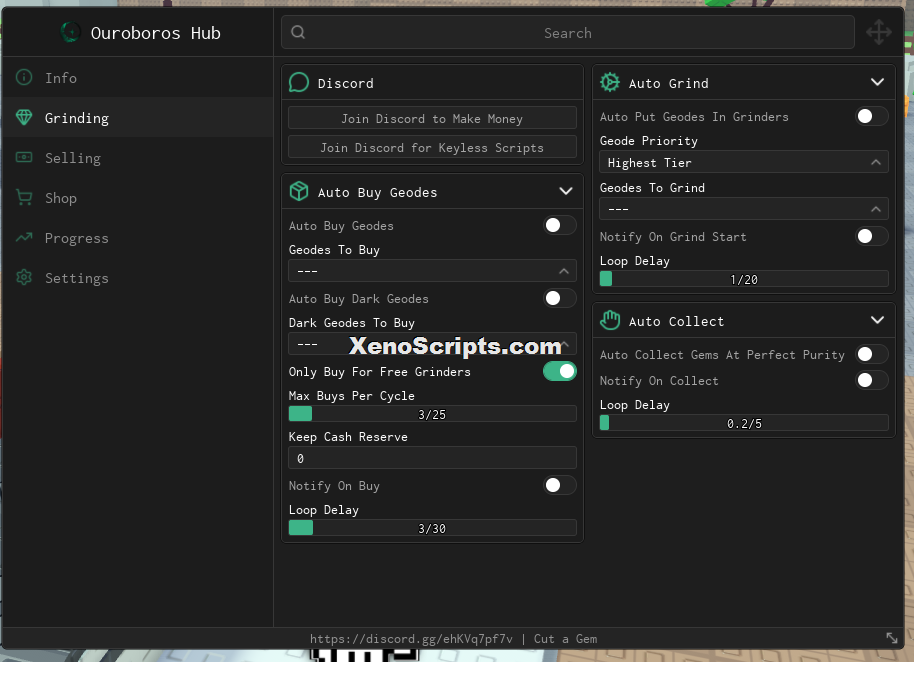Click the Search input field

568,33
